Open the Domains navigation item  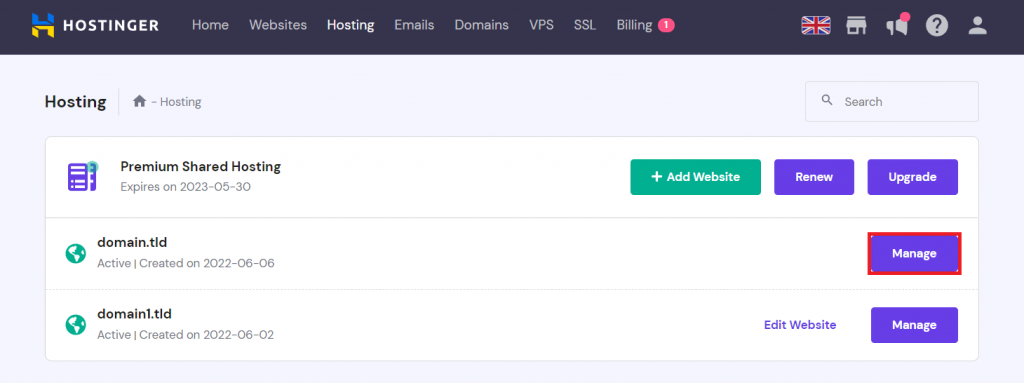pyautogui.click(x=481, y=25)
